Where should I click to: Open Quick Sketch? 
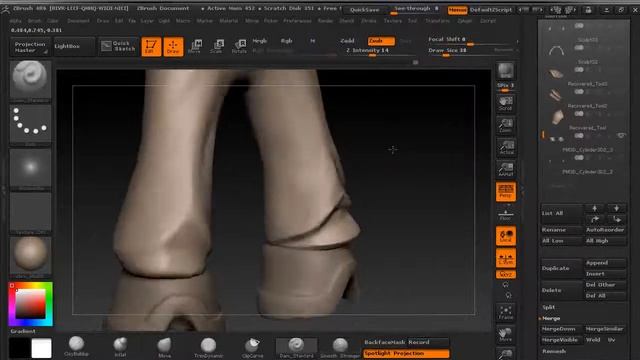[118, 46]
